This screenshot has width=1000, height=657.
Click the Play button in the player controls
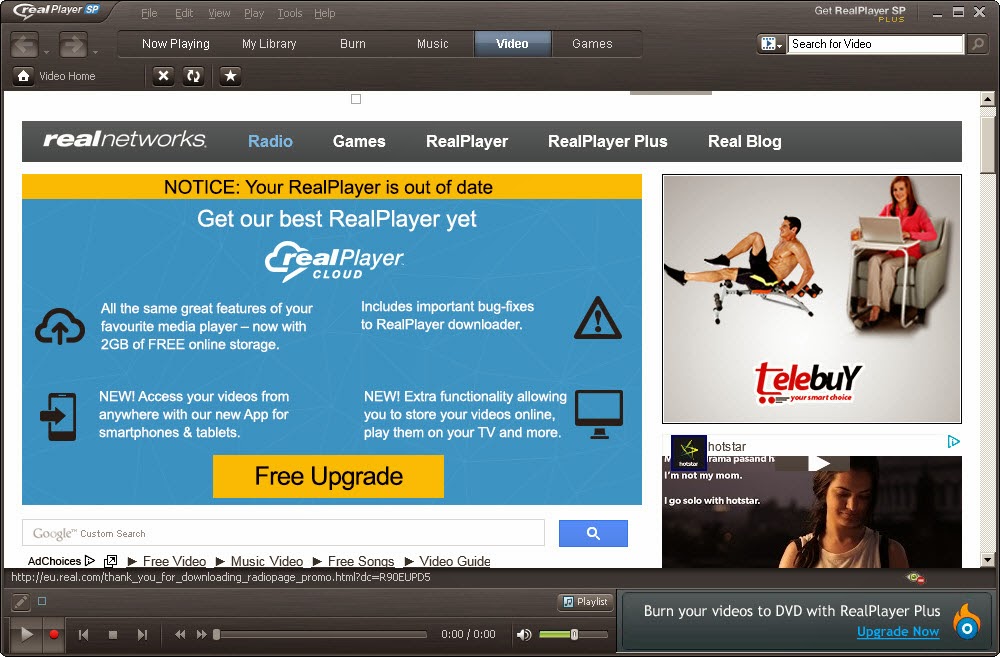pyautogui.click(x=26, y=634)
